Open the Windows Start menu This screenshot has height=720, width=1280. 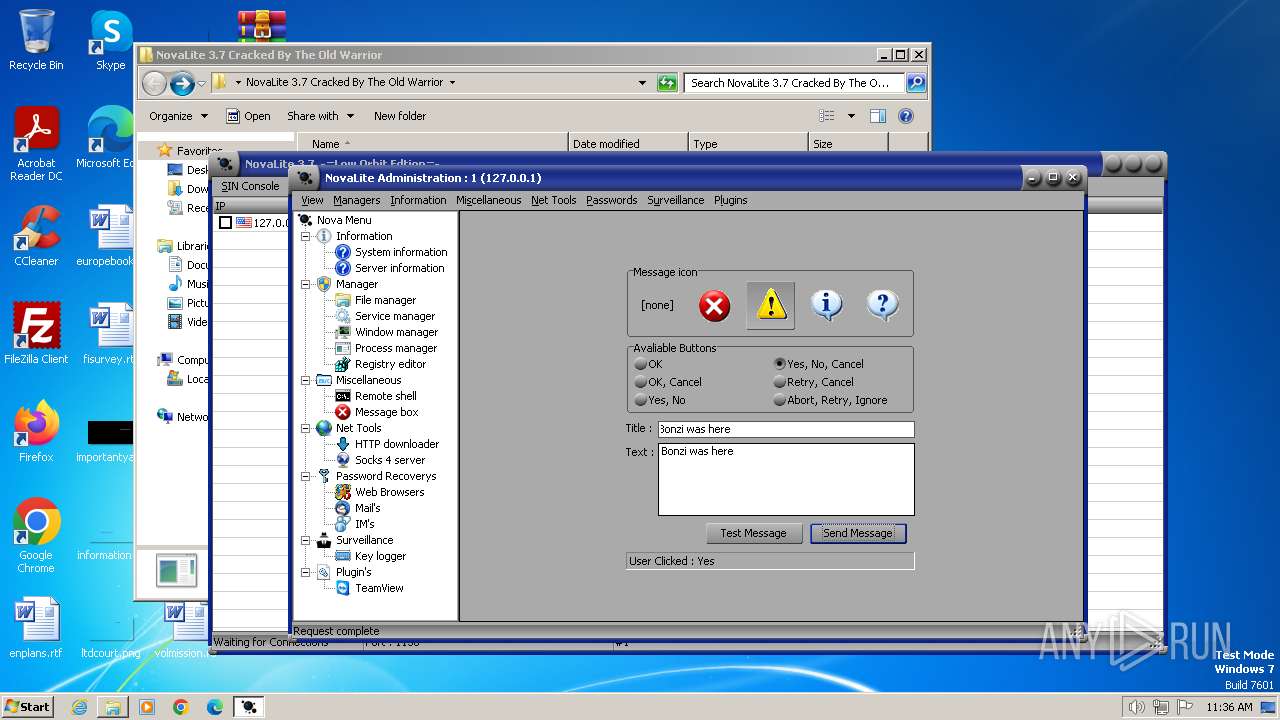click(x=27, y=706)
